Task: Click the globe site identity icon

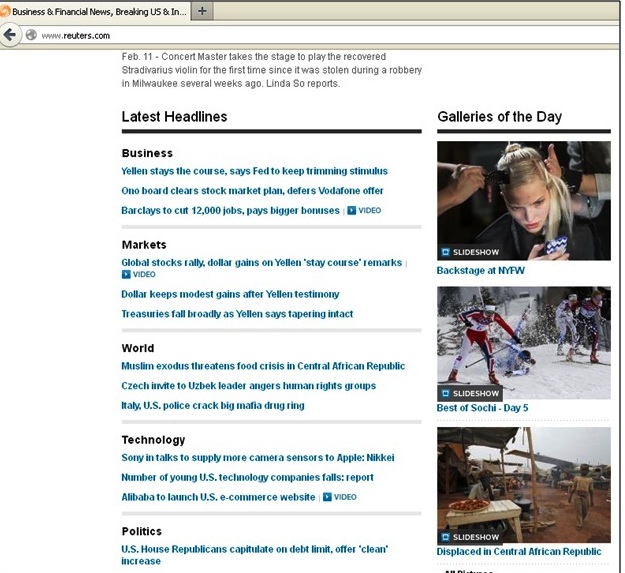Action: click(x=31, y=35)
